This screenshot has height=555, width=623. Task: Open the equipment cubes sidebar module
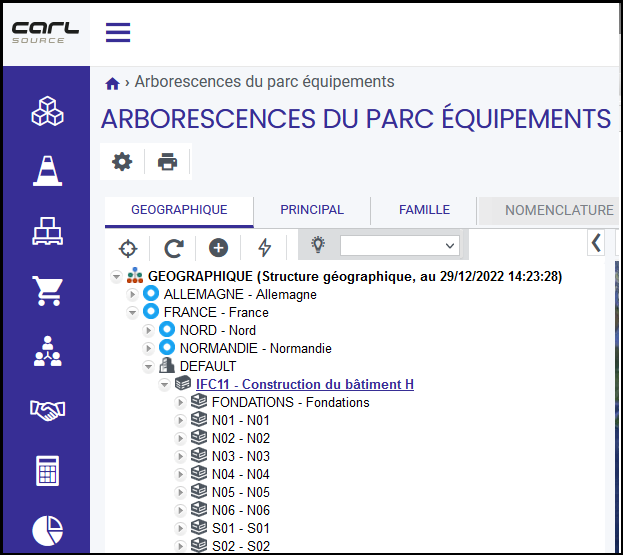click(47, 111)
